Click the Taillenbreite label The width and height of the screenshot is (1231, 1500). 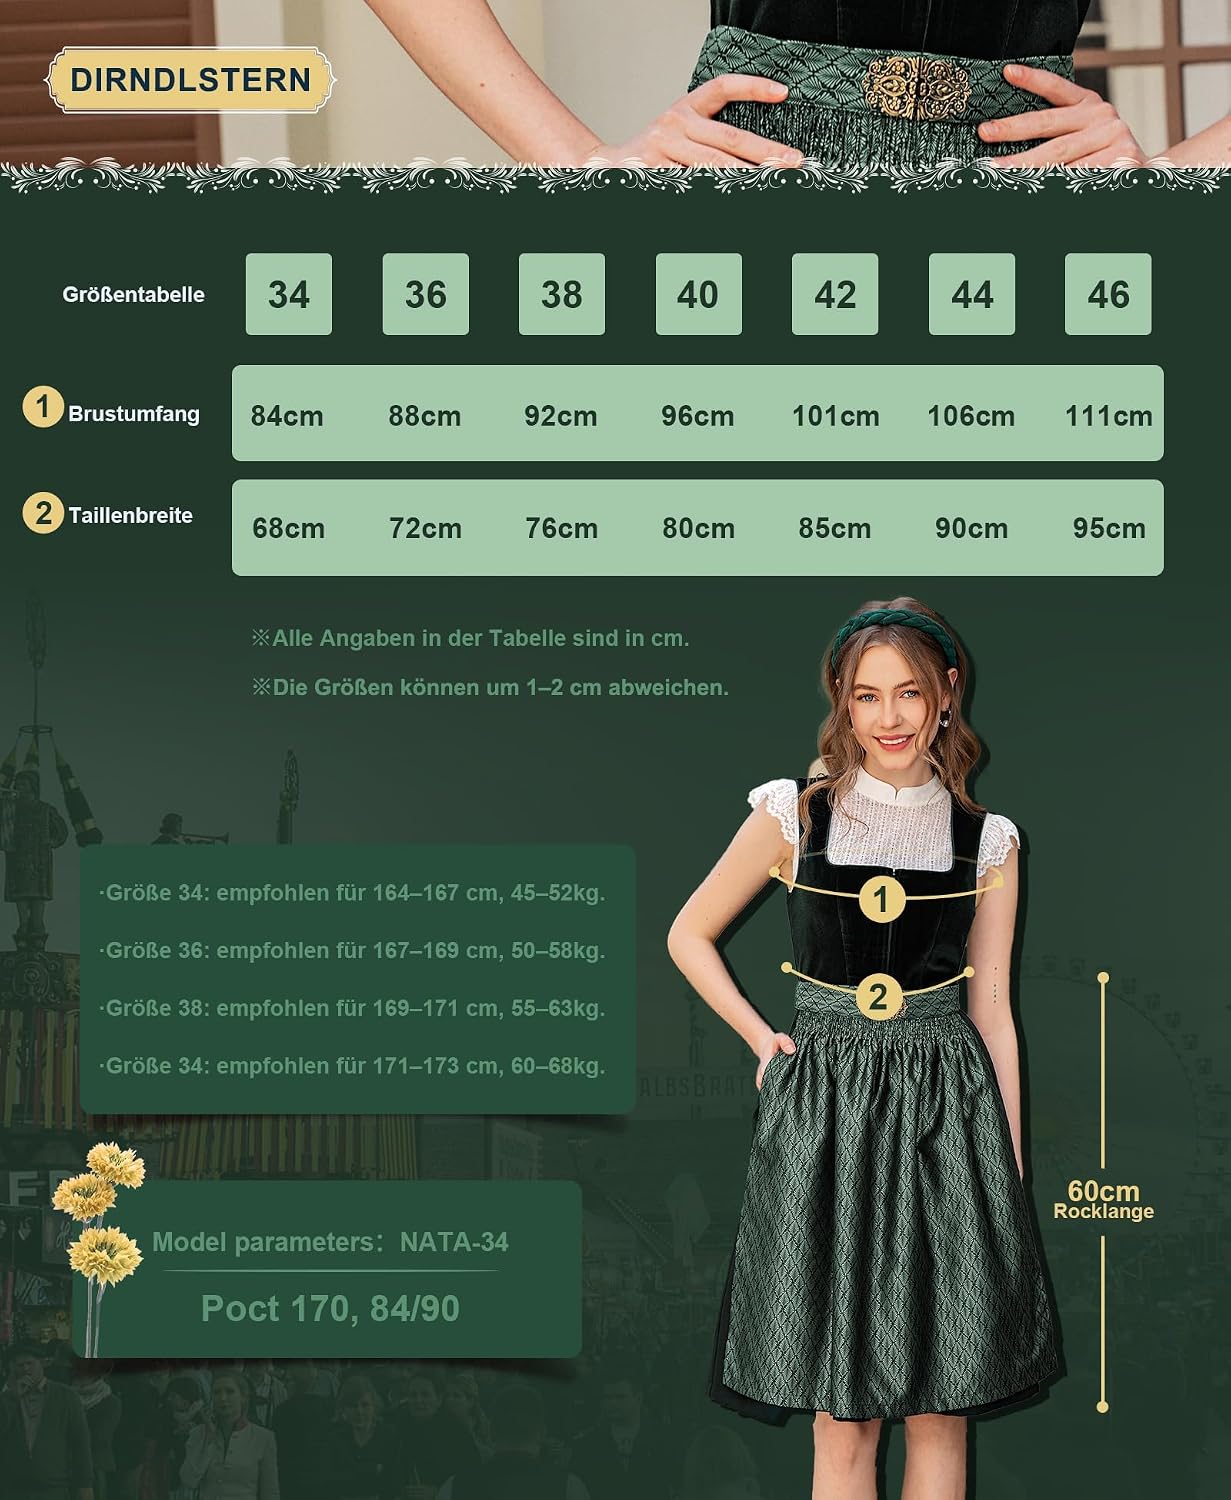click(130, 516)
